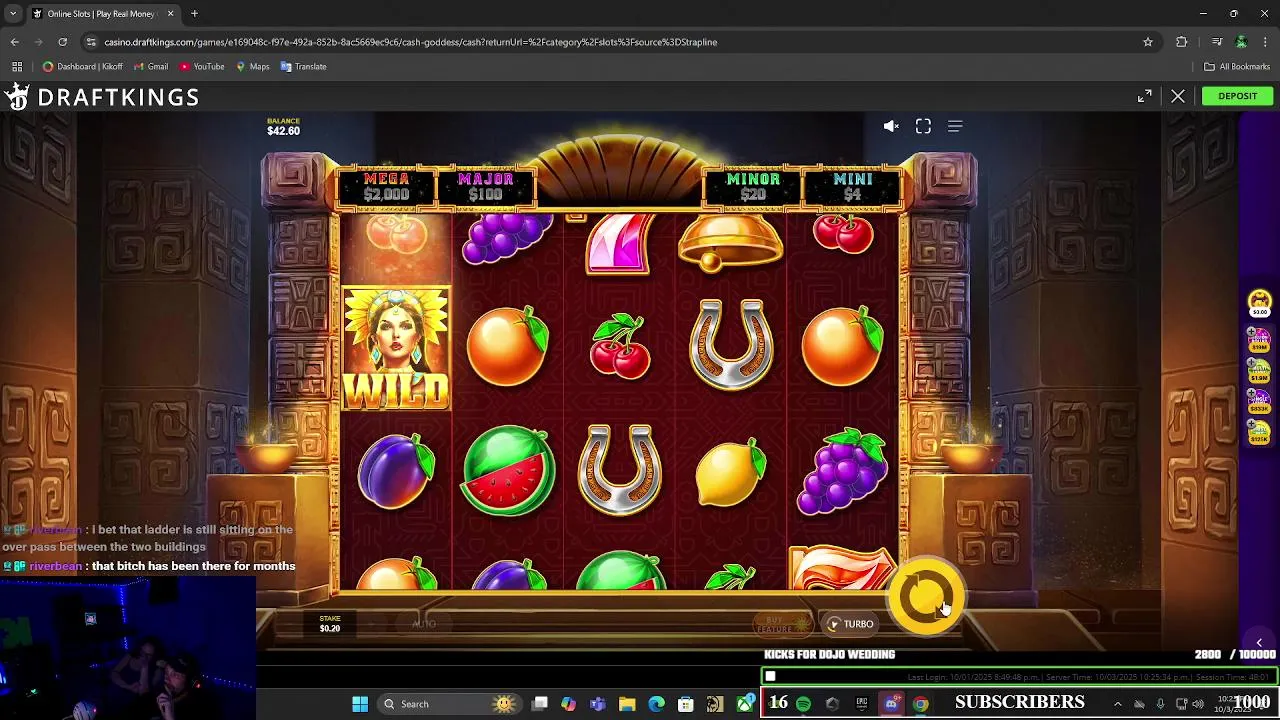This screenshot has height=720, width=1280.
Task: Toggle Turbo spin mode
Action: 850,624
